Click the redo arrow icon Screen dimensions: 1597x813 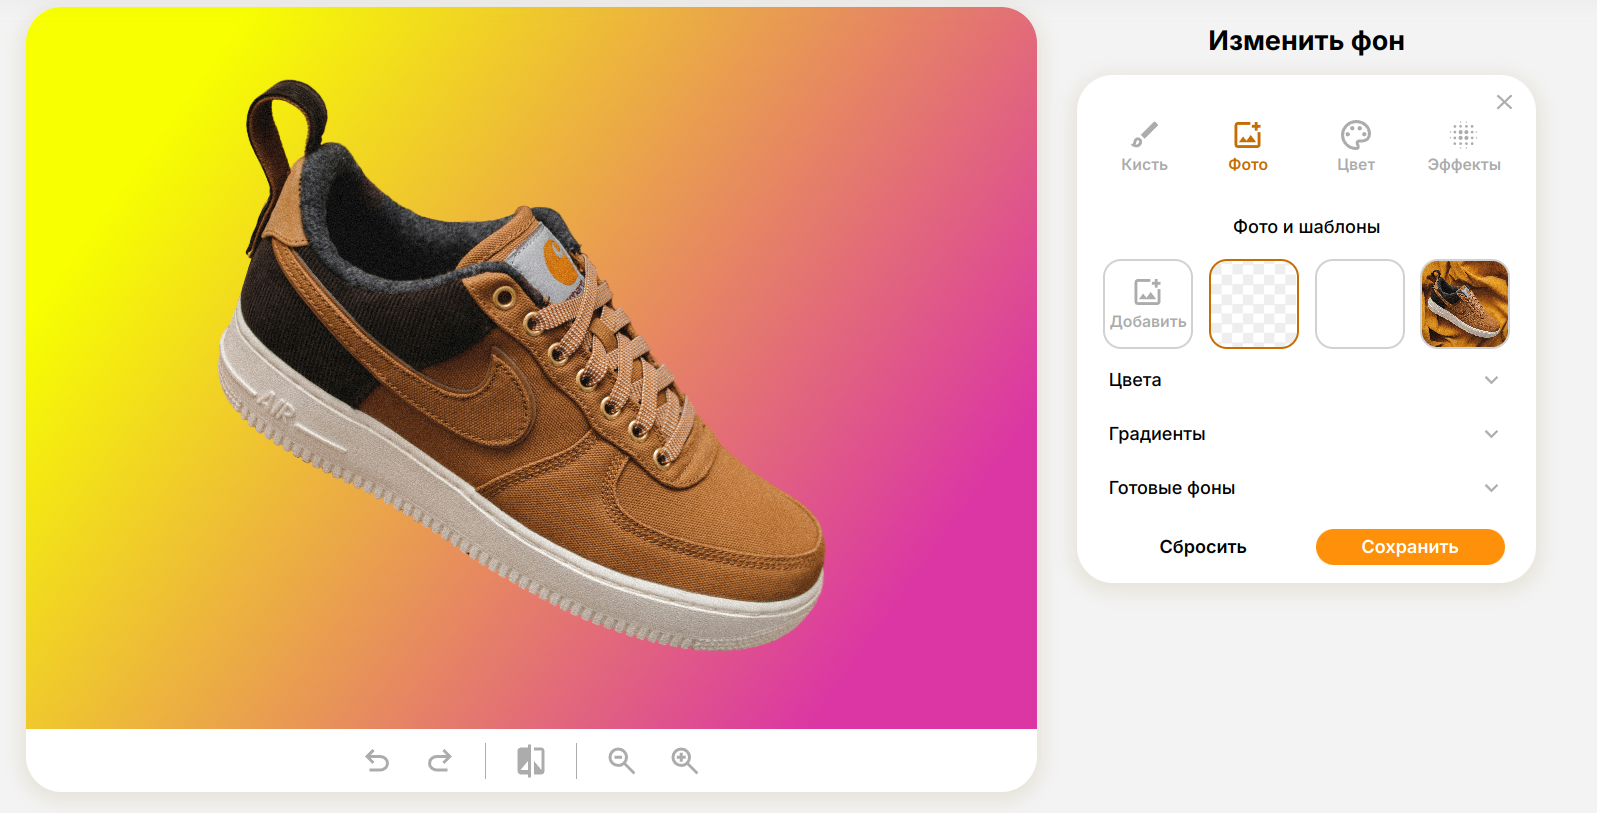440,761
